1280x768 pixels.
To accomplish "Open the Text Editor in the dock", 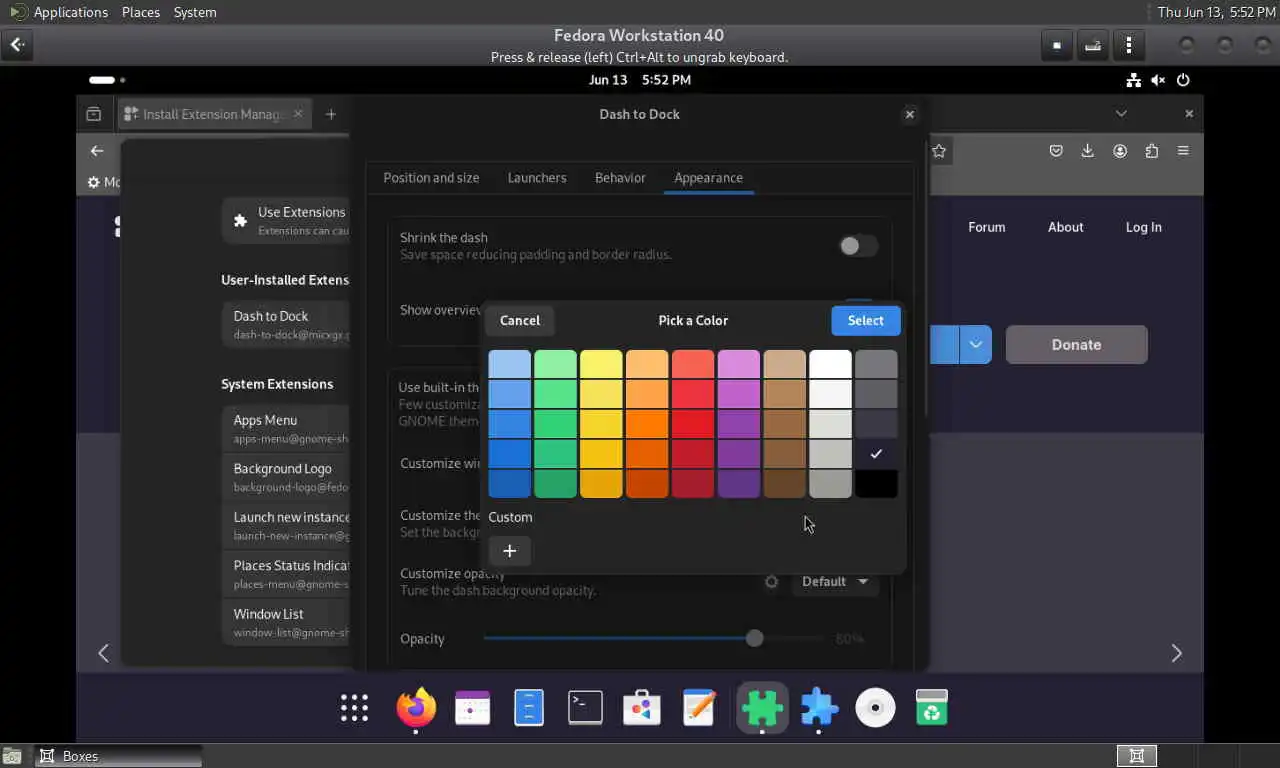I will (699, 708).
